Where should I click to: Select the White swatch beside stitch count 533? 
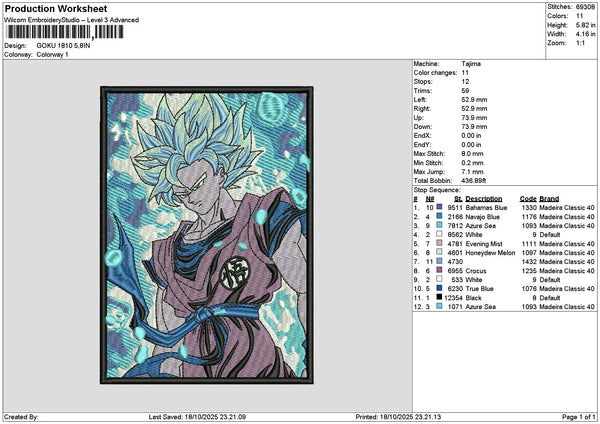point(439,279)
